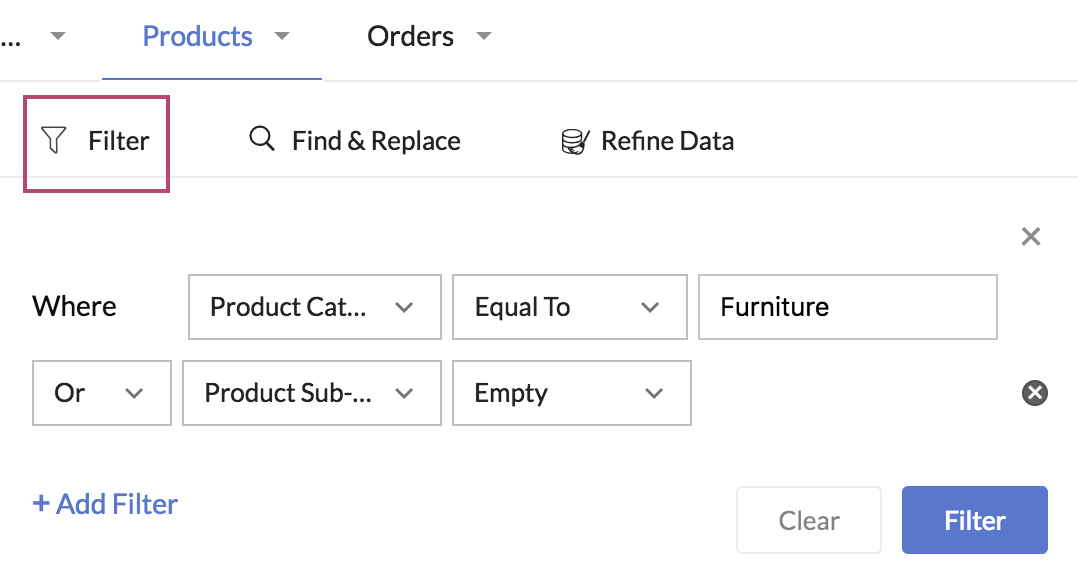
Task: Click the Add Filter link
Action: point(105,504)
